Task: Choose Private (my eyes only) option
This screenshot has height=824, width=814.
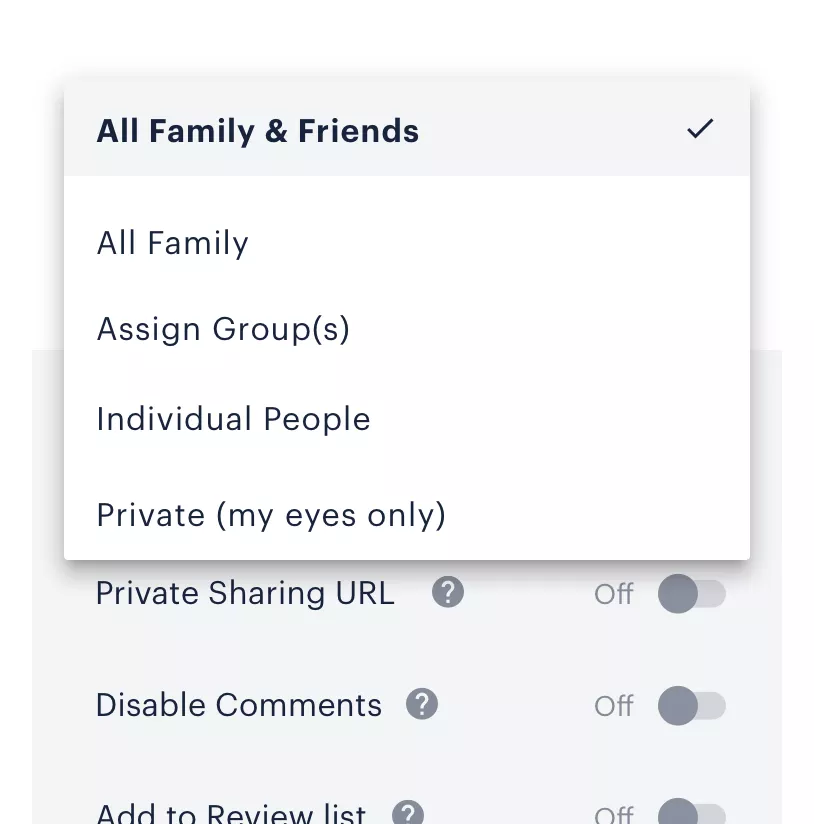Action: (x=407, y=514)
